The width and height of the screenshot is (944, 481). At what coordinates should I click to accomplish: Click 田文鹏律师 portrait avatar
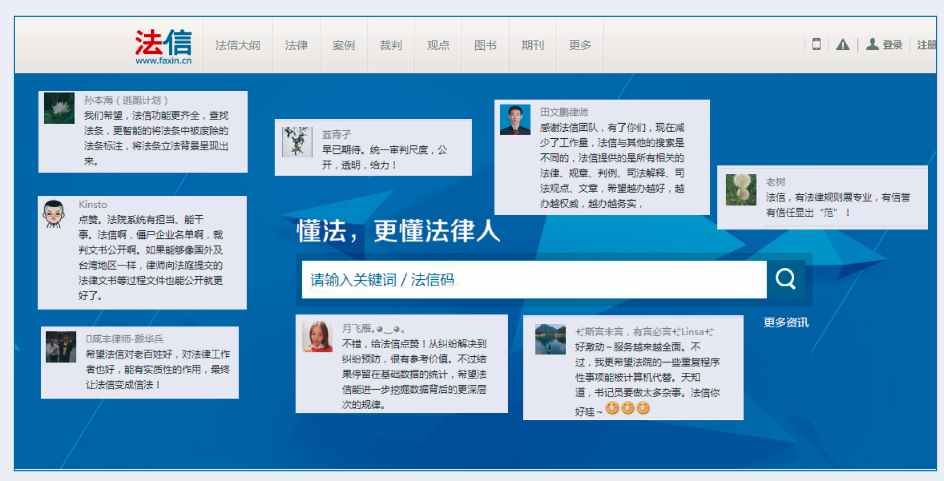pyautogui.click(x=515, y=119)
